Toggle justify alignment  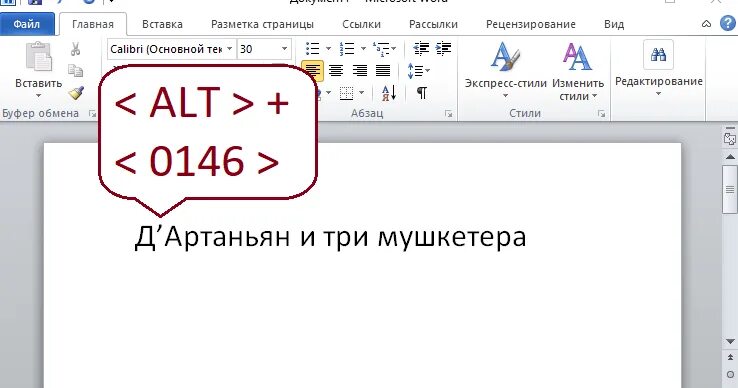[383, 71]
